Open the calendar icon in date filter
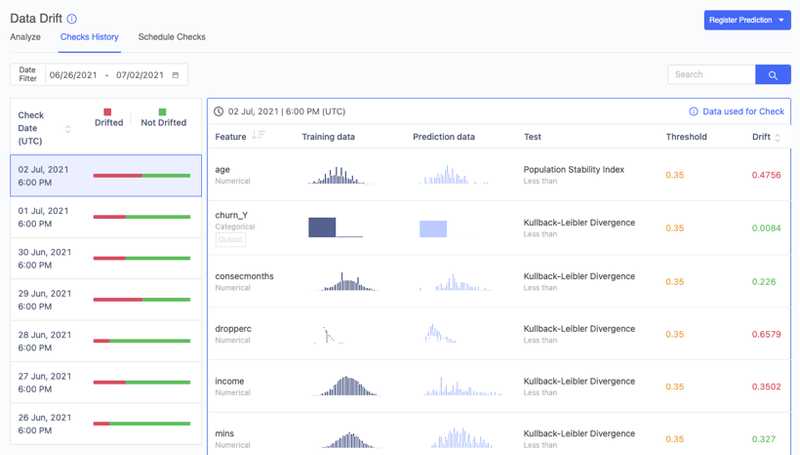The height and width of the screenshot is (455, 800). click(x=176, y=75)
